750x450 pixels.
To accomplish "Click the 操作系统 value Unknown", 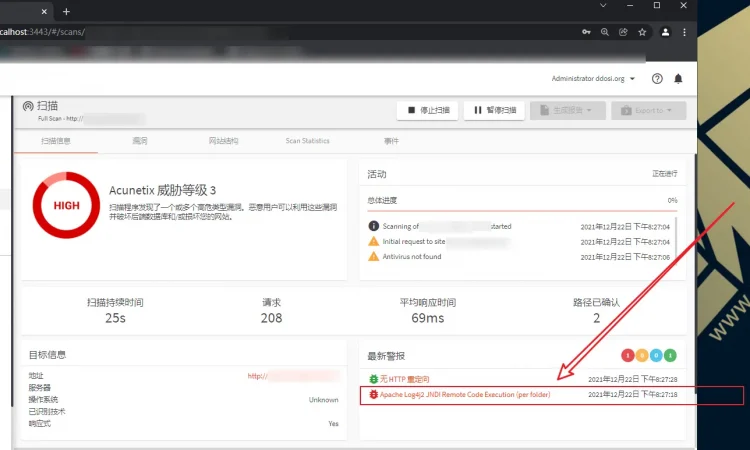I will click(x=323, y=400).
